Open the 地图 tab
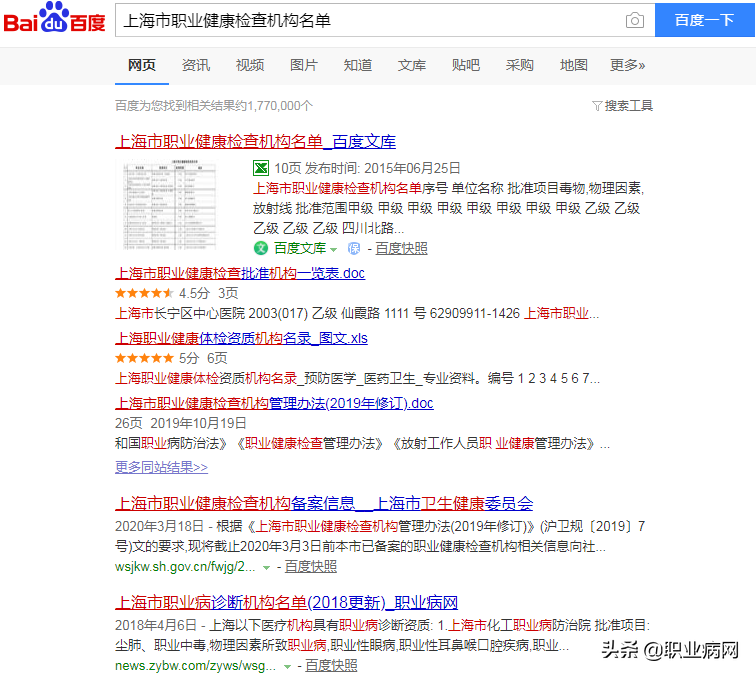Screen dimensions: 756x676 [574, 65]
